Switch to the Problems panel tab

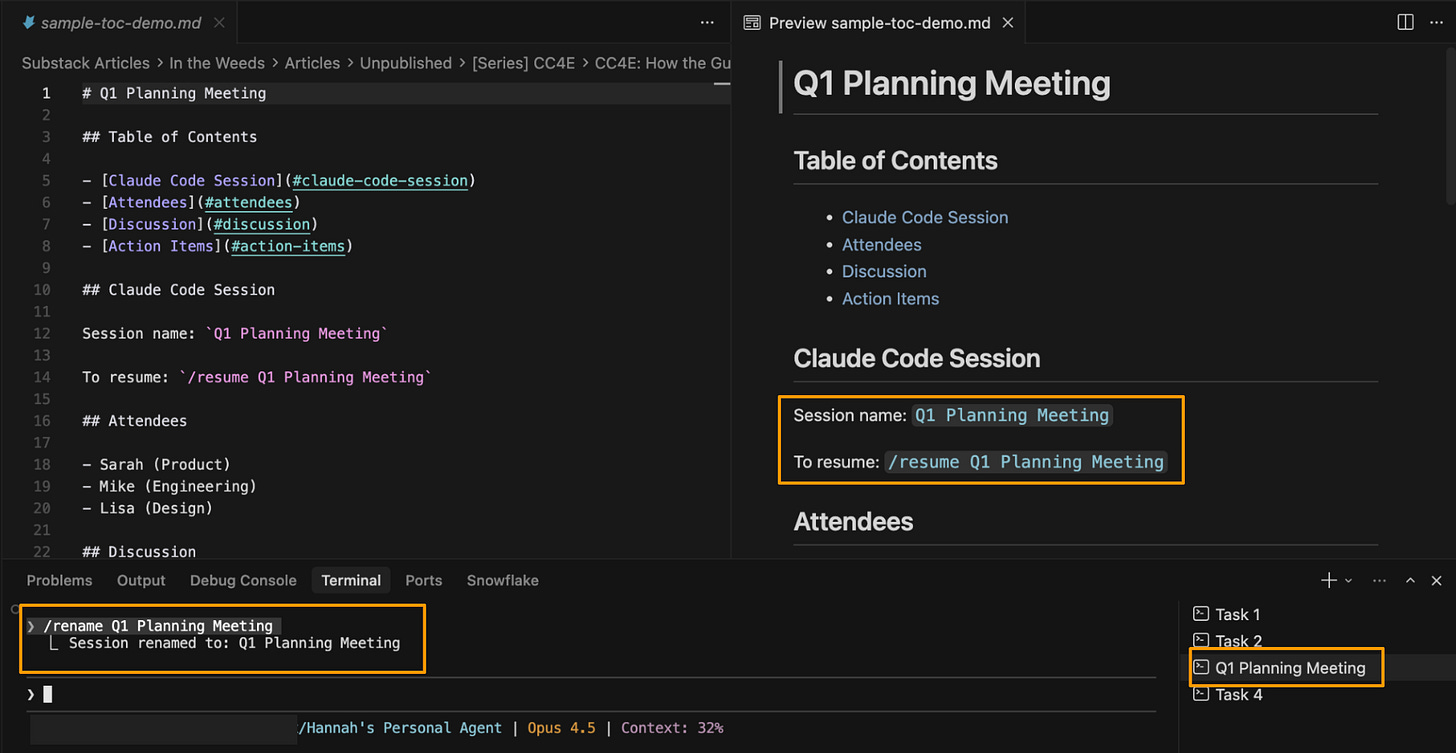[x=59, y=580]
